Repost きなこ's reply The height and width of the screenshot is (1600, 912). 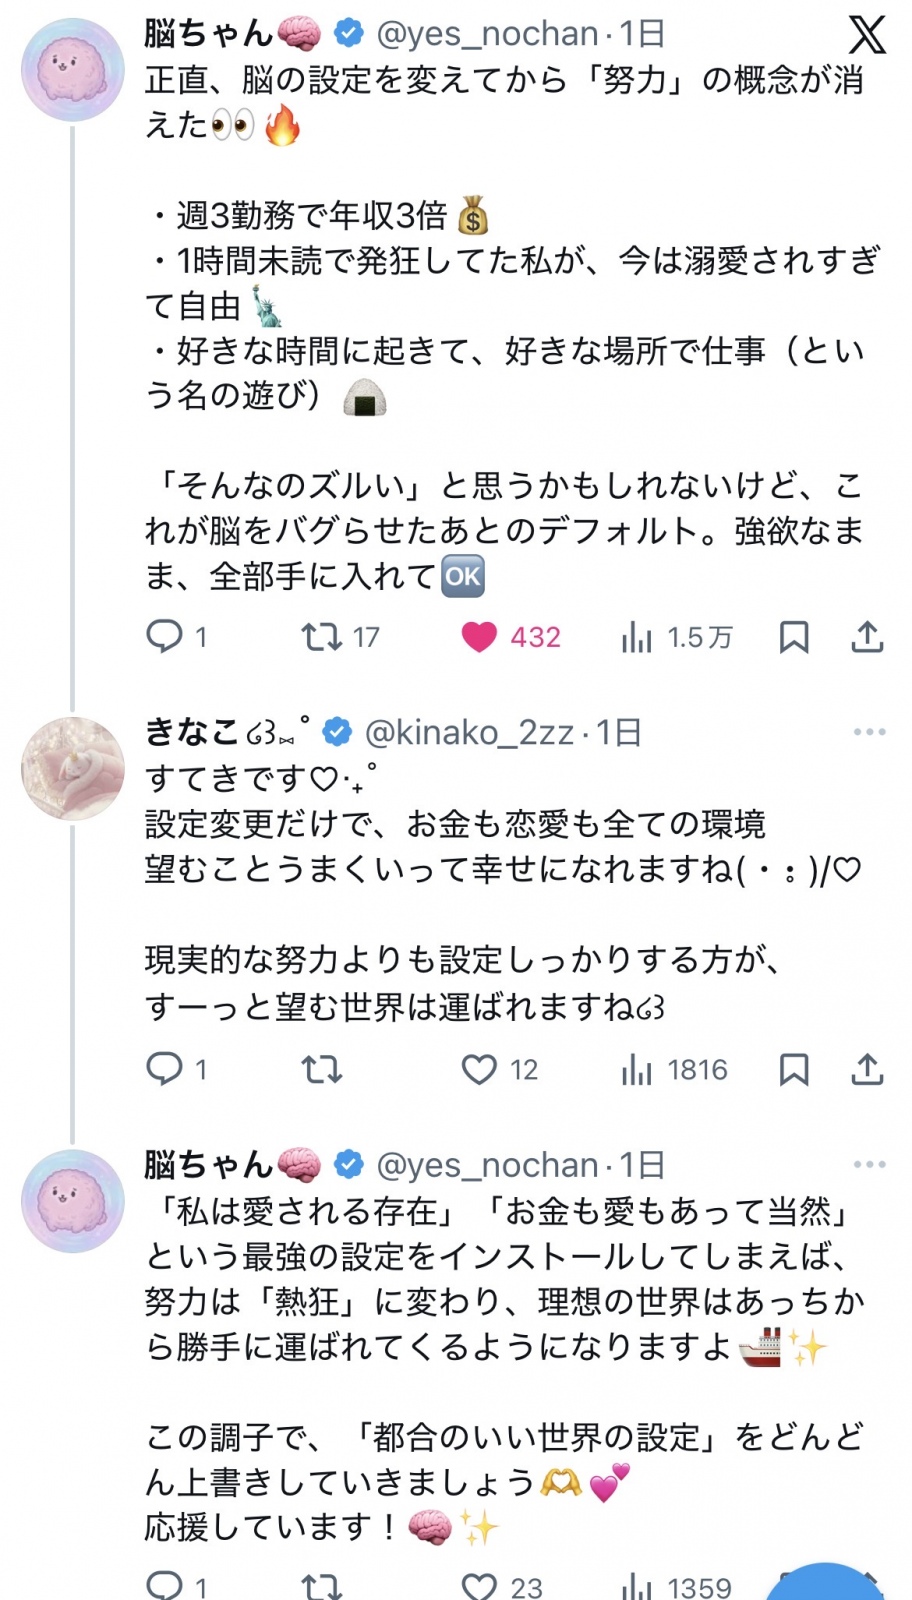pos(321,1069)
